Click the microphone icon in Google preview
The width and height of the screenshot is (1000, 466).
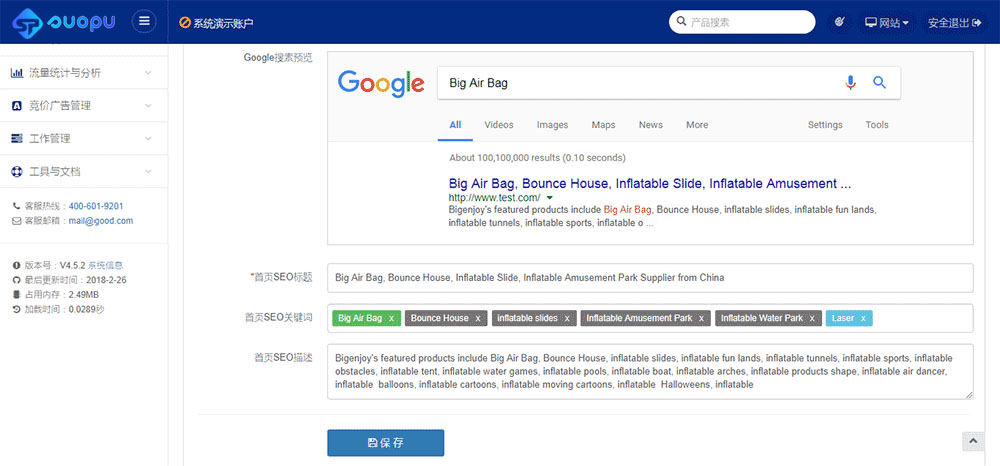(851, 83)
